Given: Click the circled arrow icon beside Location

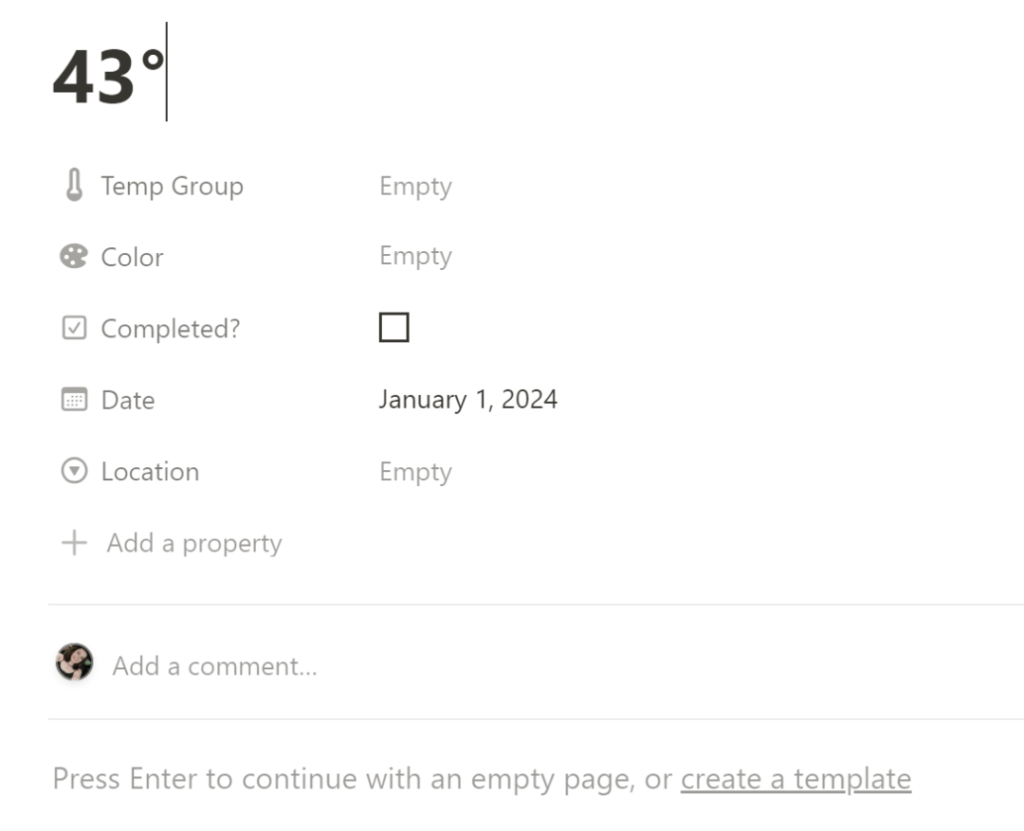Looking at the screenshot, I should [x=74, y=471].
